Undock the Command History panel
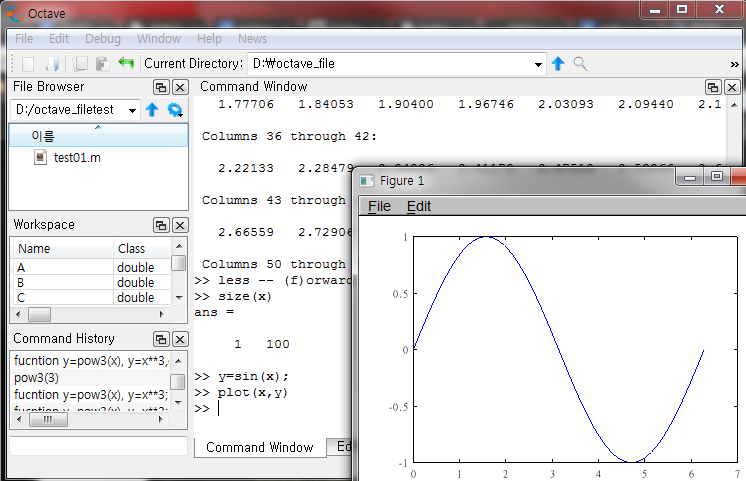This screenshot has width=746, height=481. pyautogui.click(x=161, y=339)
